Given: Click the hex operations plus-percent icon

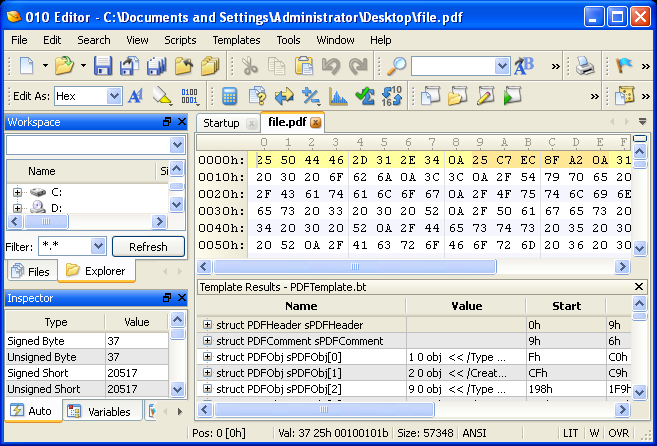Looking at the screenshot, I should 311,96.
